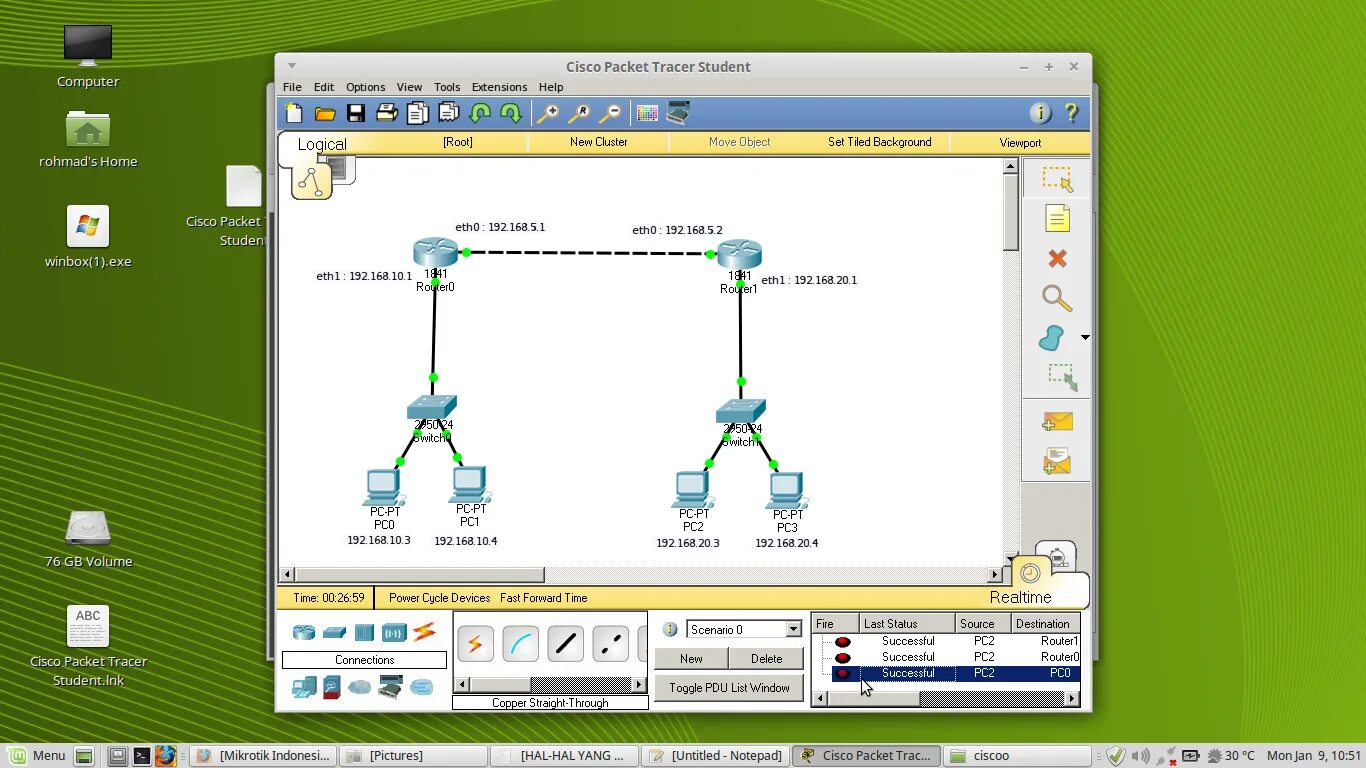This screenshot has height=768, width=1366.
Task: Expand the polygon tool dropdown arrow
Action: point(1085,338)
